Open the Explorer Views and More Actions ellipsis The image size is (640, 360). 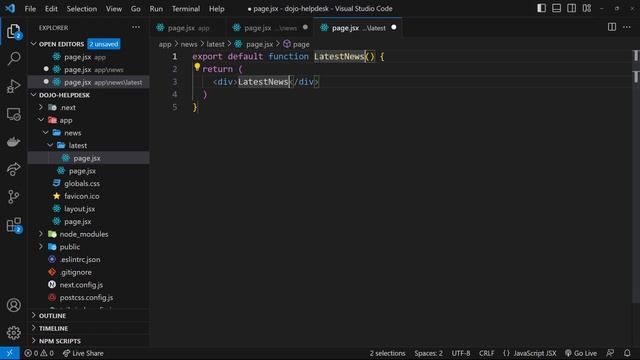pos(136,27)
